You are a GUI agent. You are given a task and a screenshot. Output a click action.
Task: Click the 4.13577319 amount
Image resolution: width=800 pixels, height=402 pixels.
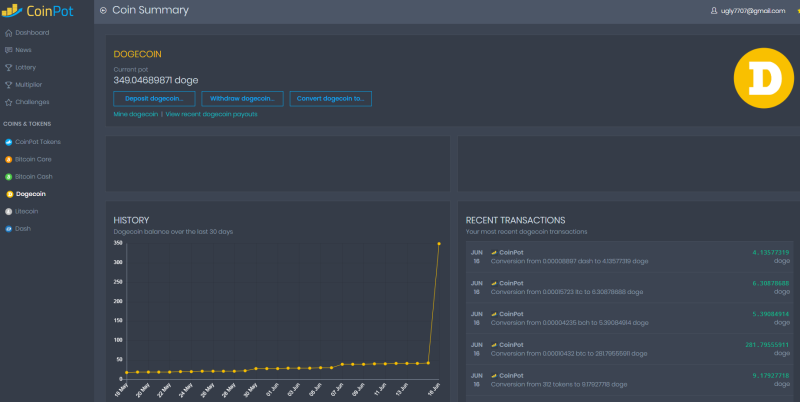point(770,253)
